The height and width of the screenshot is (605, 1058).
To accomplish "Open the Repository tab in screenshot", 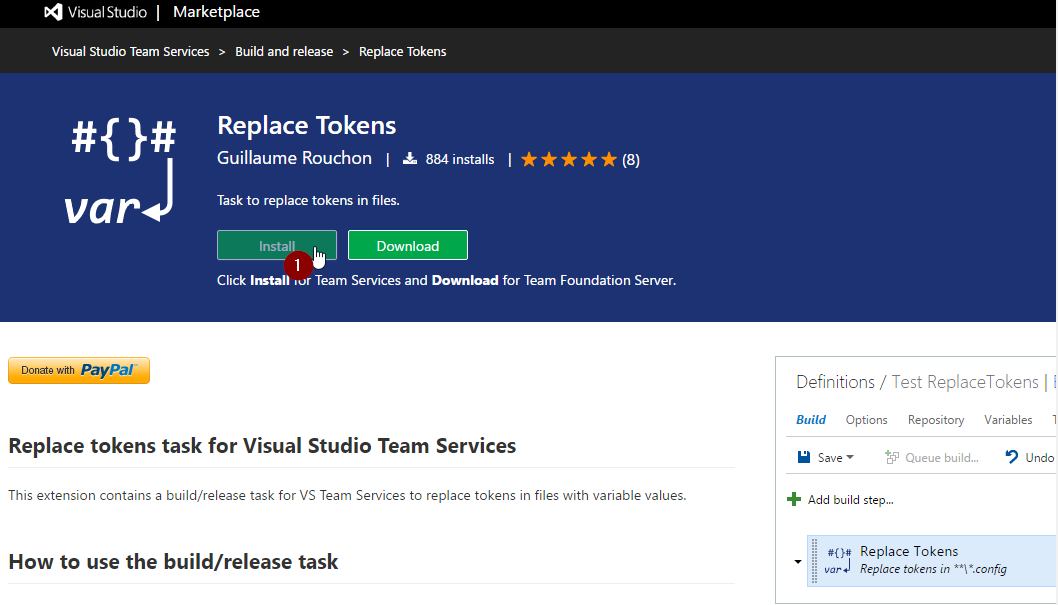I will (x=936, y=420).
